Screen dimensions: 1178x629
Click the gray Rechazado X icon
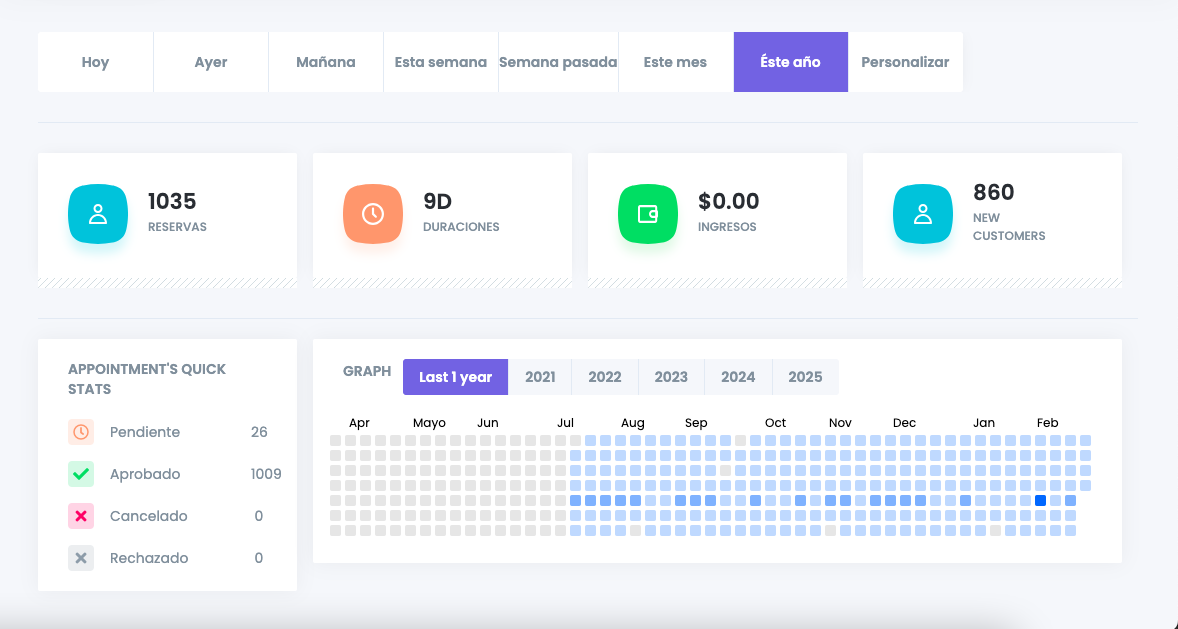[81, 558]
